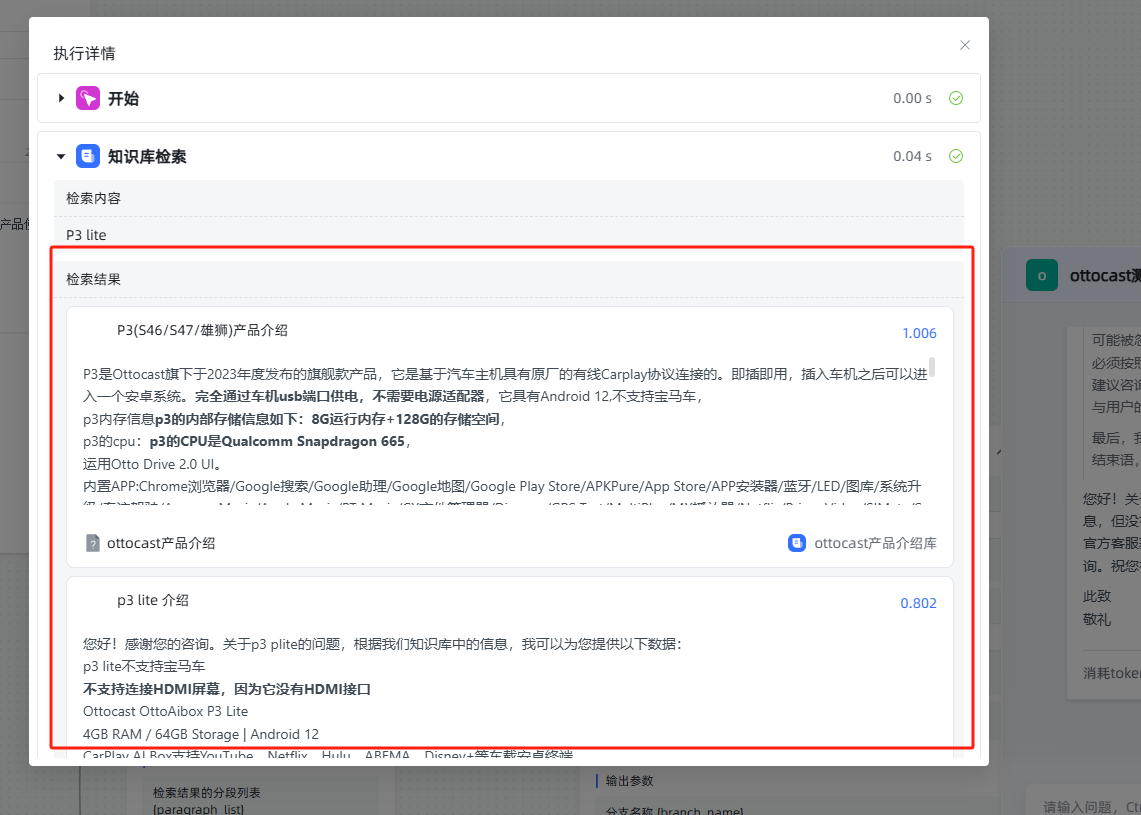This screenshot has height=815, width=1141.
Task: Click the ottocast产品介绍库 knowledge base icon
Action: coord(797,543)
